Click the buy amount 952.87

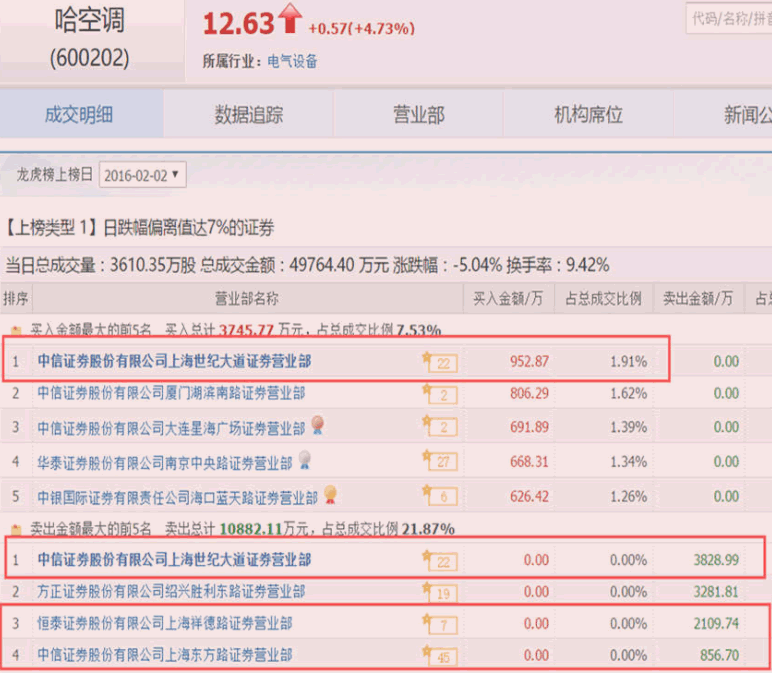point(529,361)
